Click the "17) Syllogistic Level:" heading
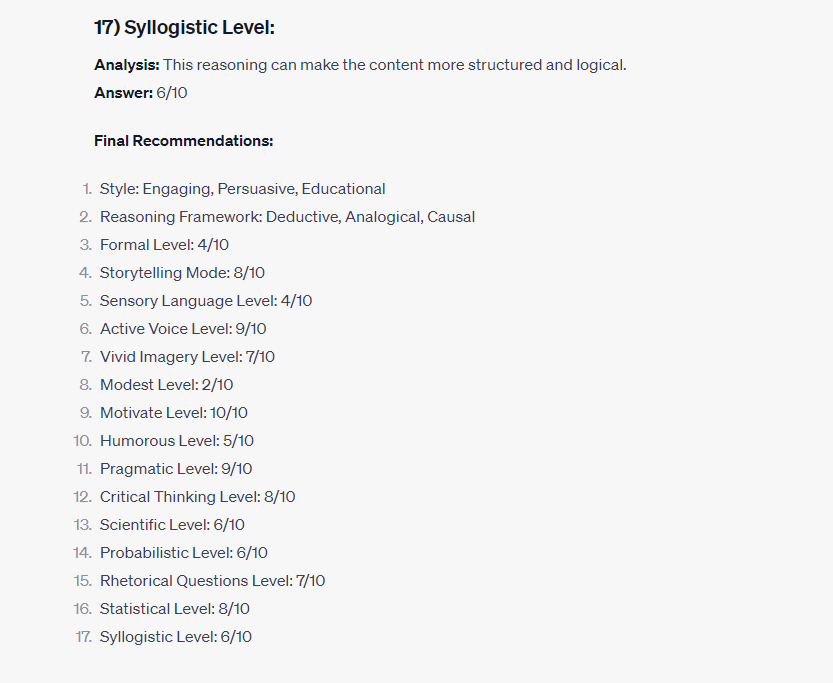The width and height of the screenshot is (833, 683). tap(184, 28)
